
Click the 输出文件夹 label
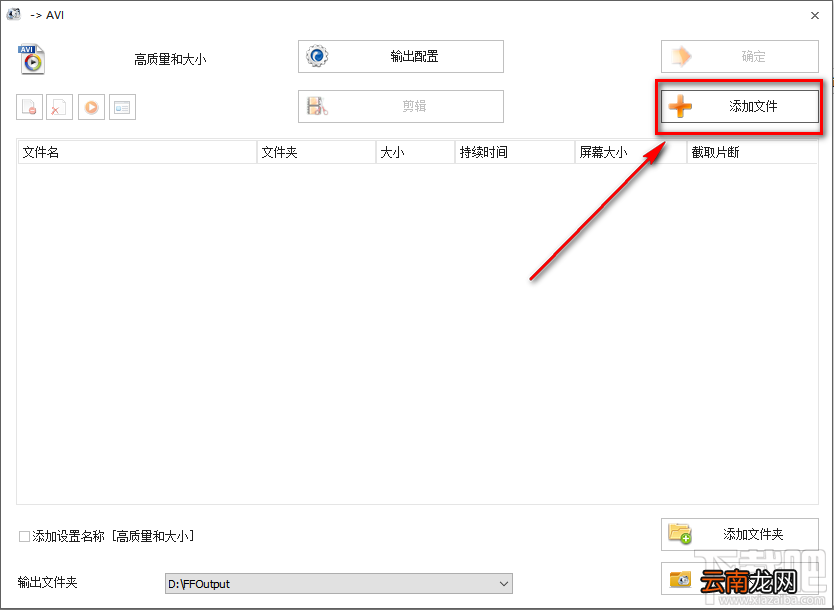[x=47, y=582]
